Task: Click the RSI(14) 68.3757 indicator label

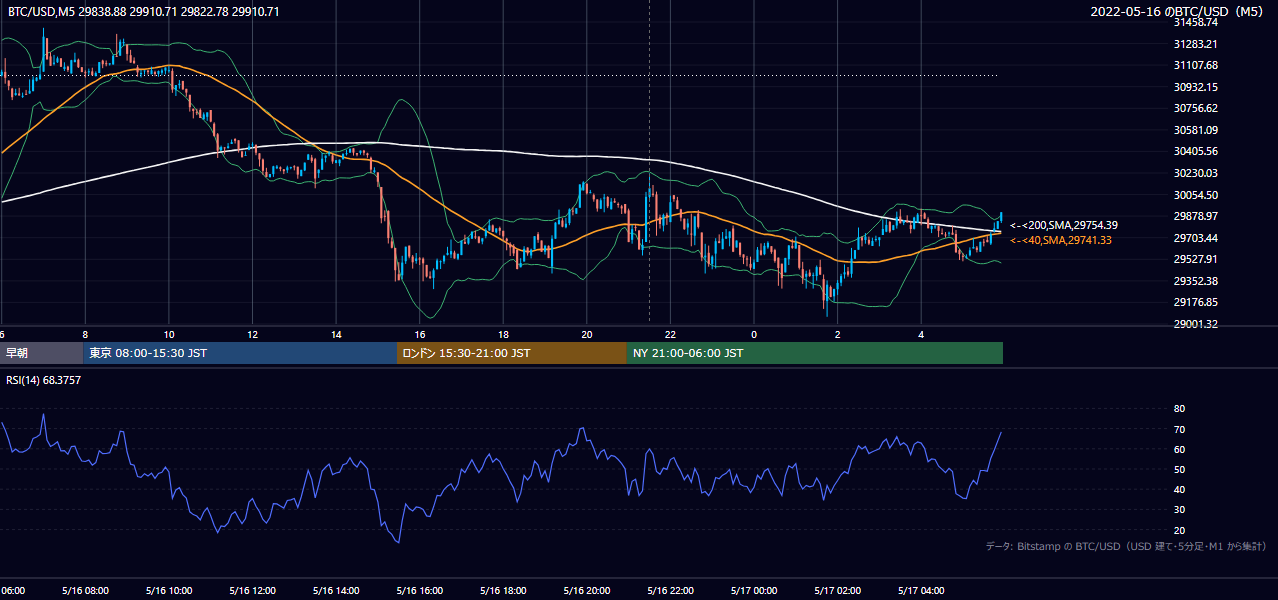Action: (x=44, y=380)
